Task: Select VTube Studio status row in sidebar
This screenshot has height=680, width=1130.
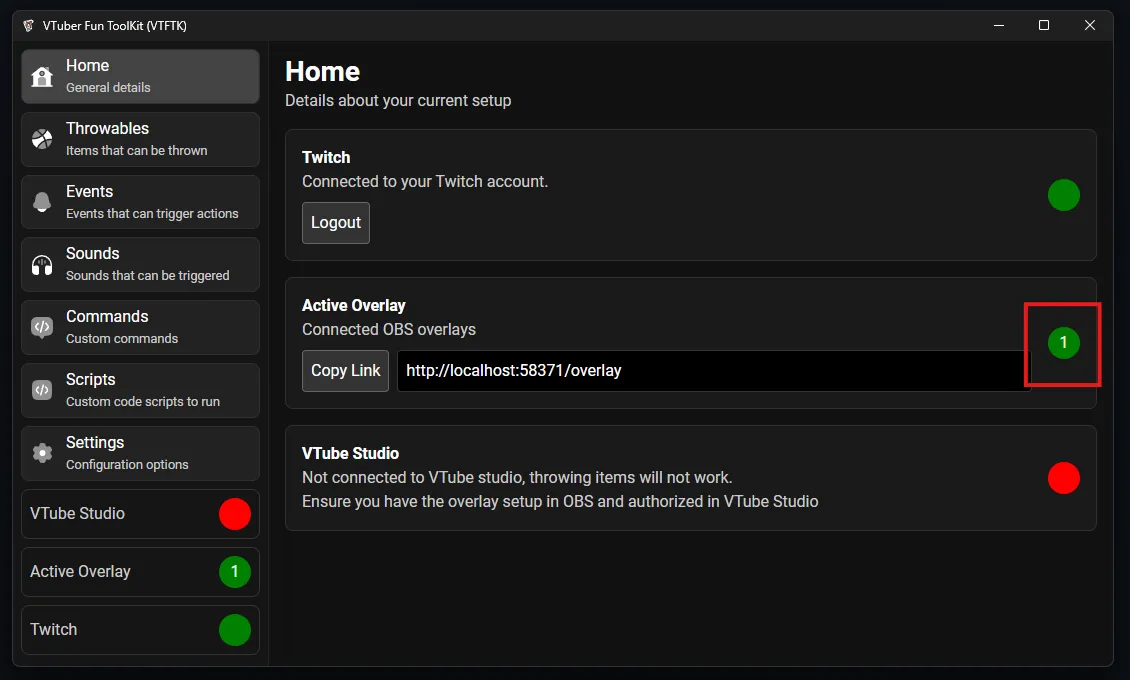Action: click(140, 514)
